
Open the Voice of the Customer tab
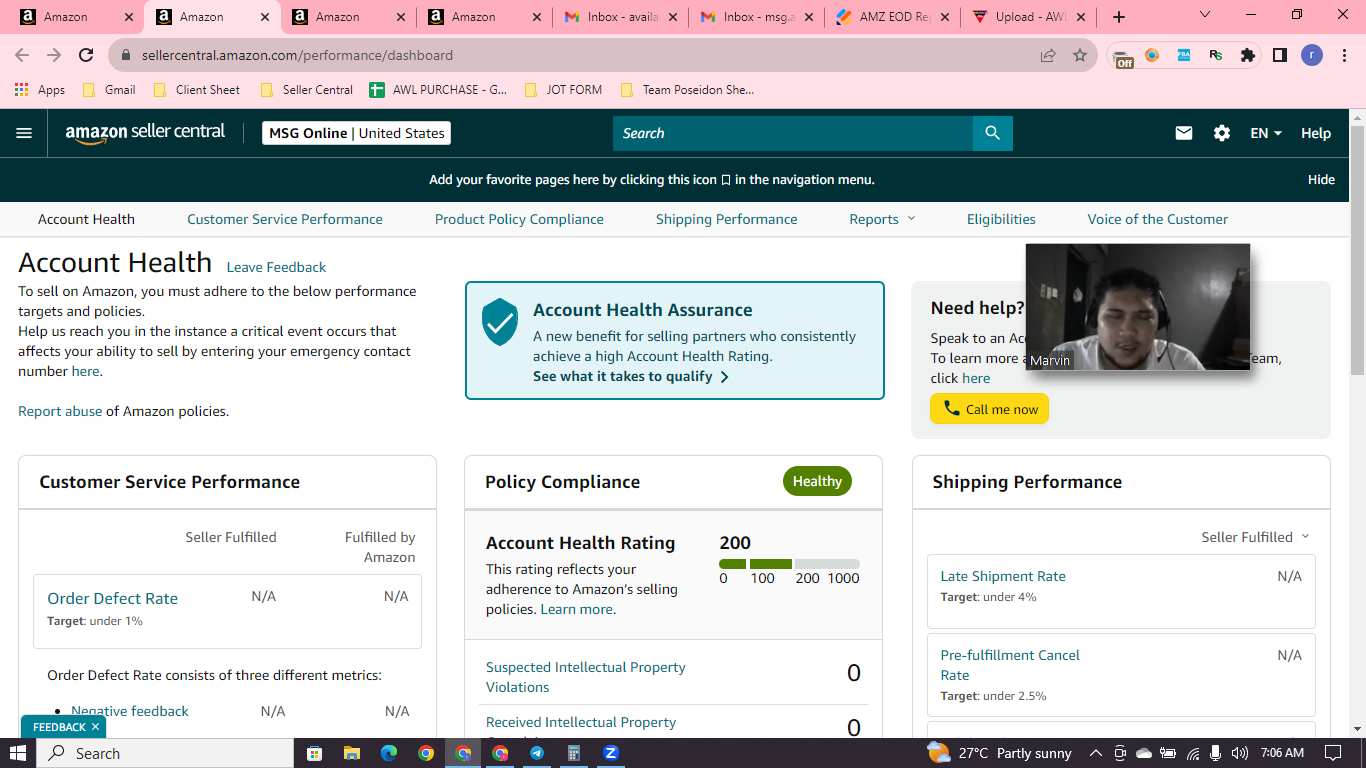1158,219
